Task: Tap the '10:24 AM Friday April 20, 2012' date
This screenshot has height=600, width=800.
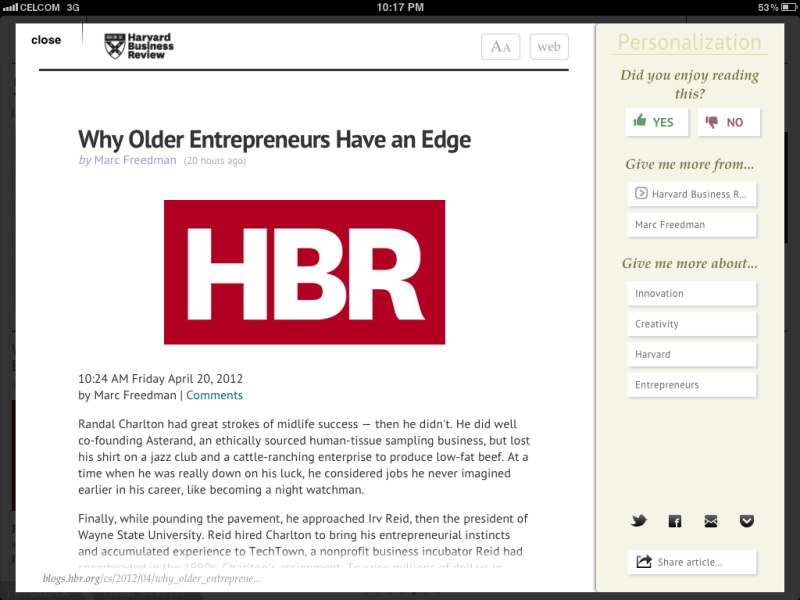Action: click(160, 379)
